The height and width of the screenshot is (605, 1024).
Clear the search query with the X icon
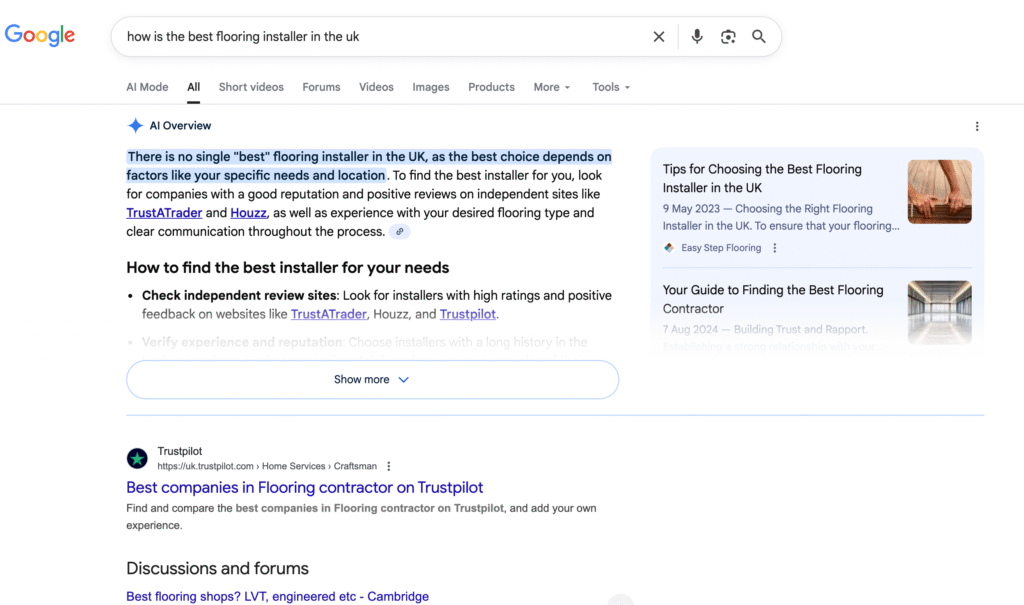pos(659,36)
